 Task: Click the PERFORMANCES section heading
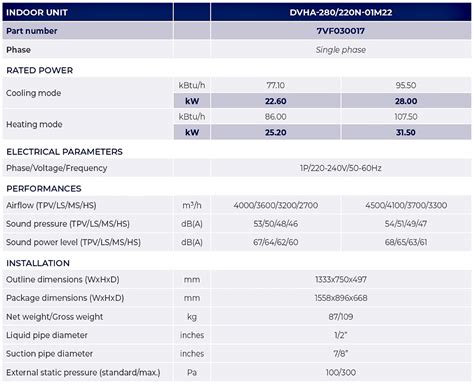44,189
